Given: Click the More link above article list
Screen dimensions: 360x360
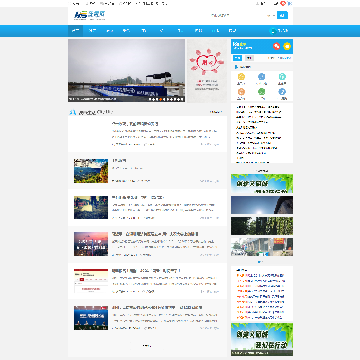Looking at the screenshot, I should coord(216,112).
